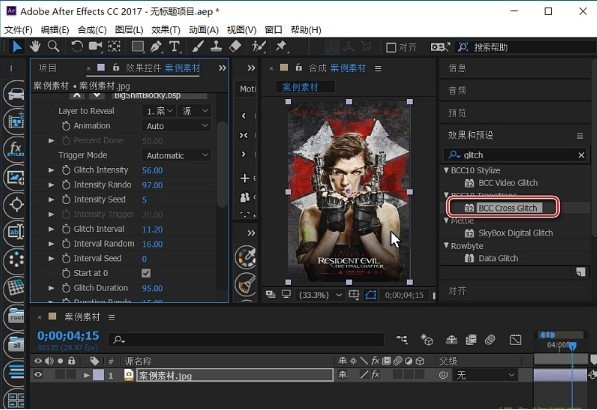Image resolution: width=597 pixels, height=410 pixels.
Task: Toggle the snapping 对齐 checkbox
Action: pyautogui.click(x=391, y=47)
